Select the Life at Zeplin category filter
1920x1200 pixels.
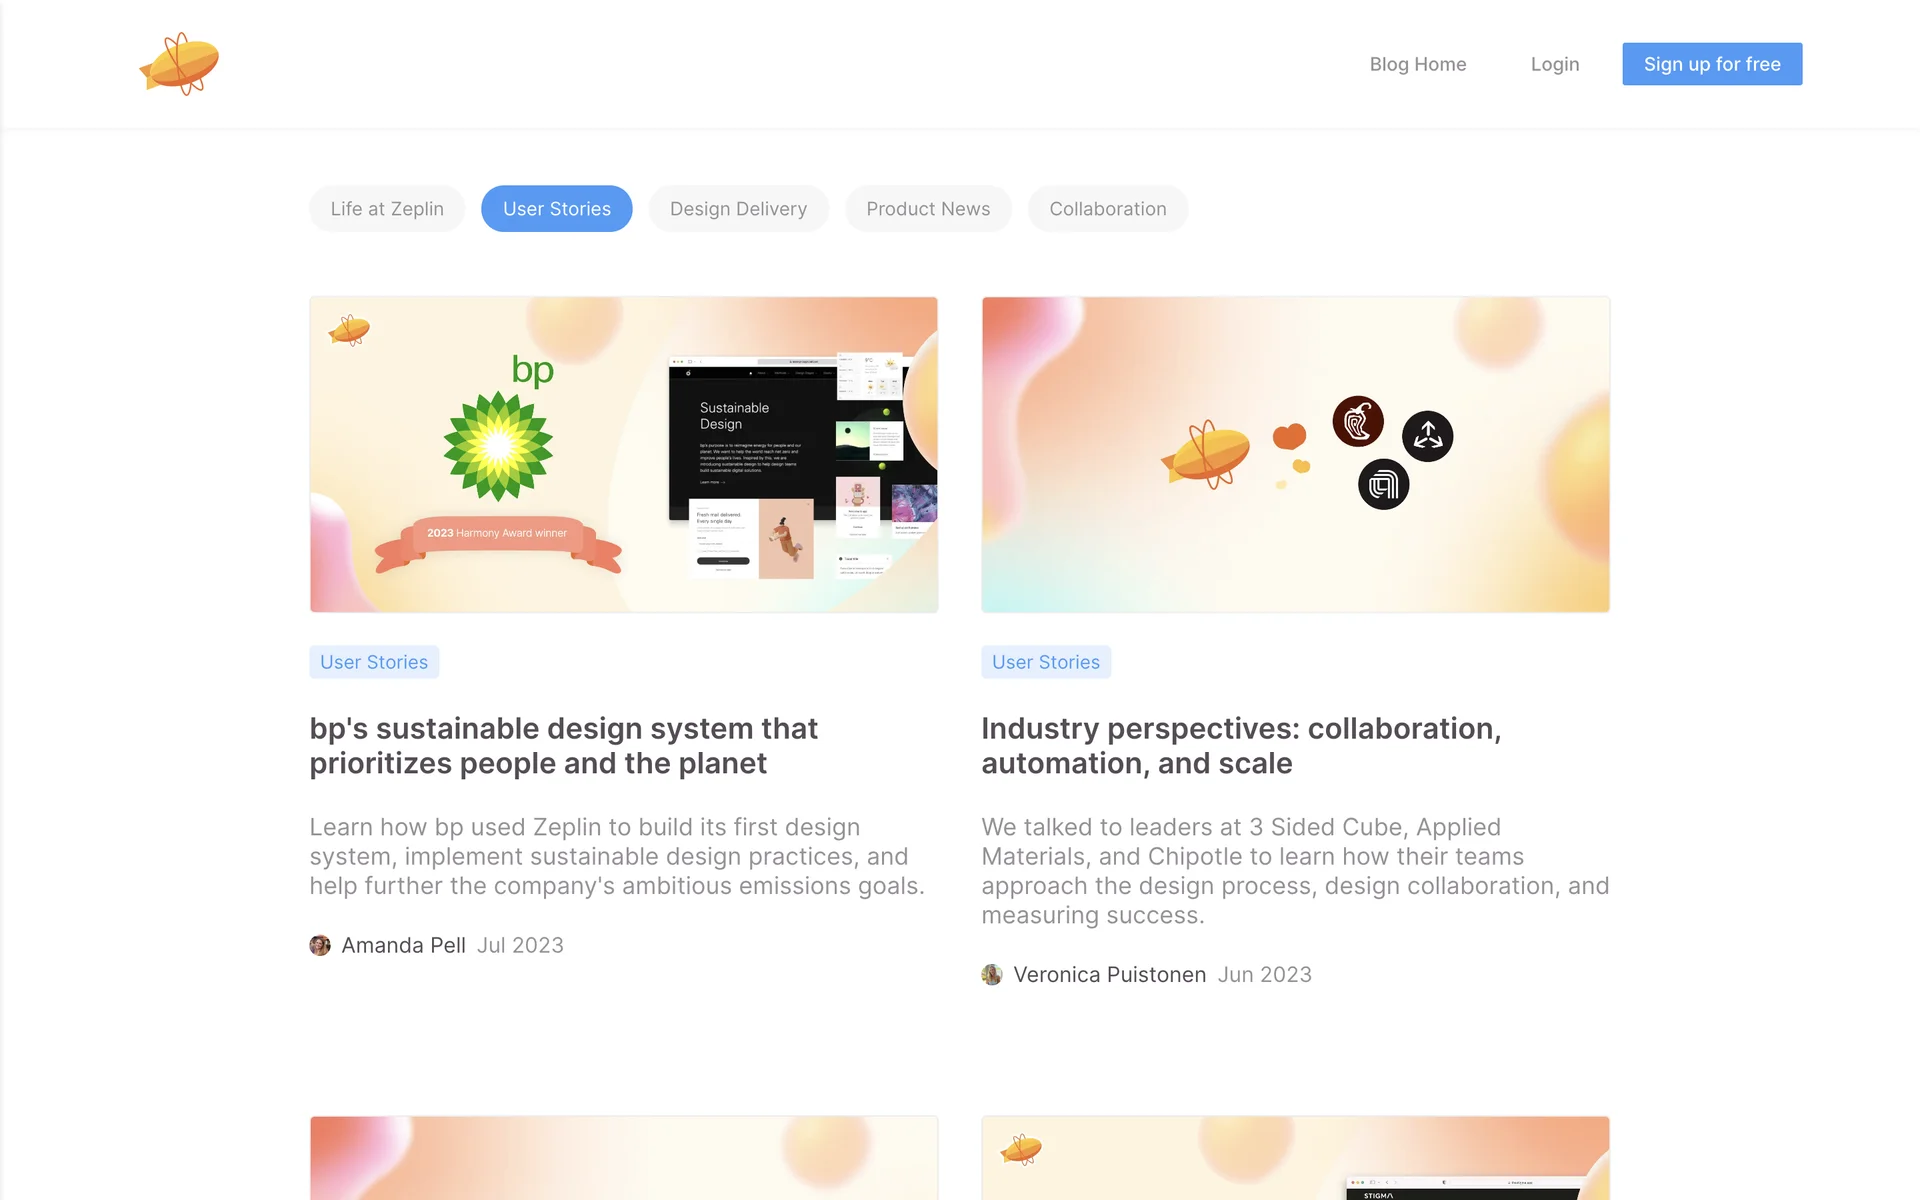click(x=387, y=209)
